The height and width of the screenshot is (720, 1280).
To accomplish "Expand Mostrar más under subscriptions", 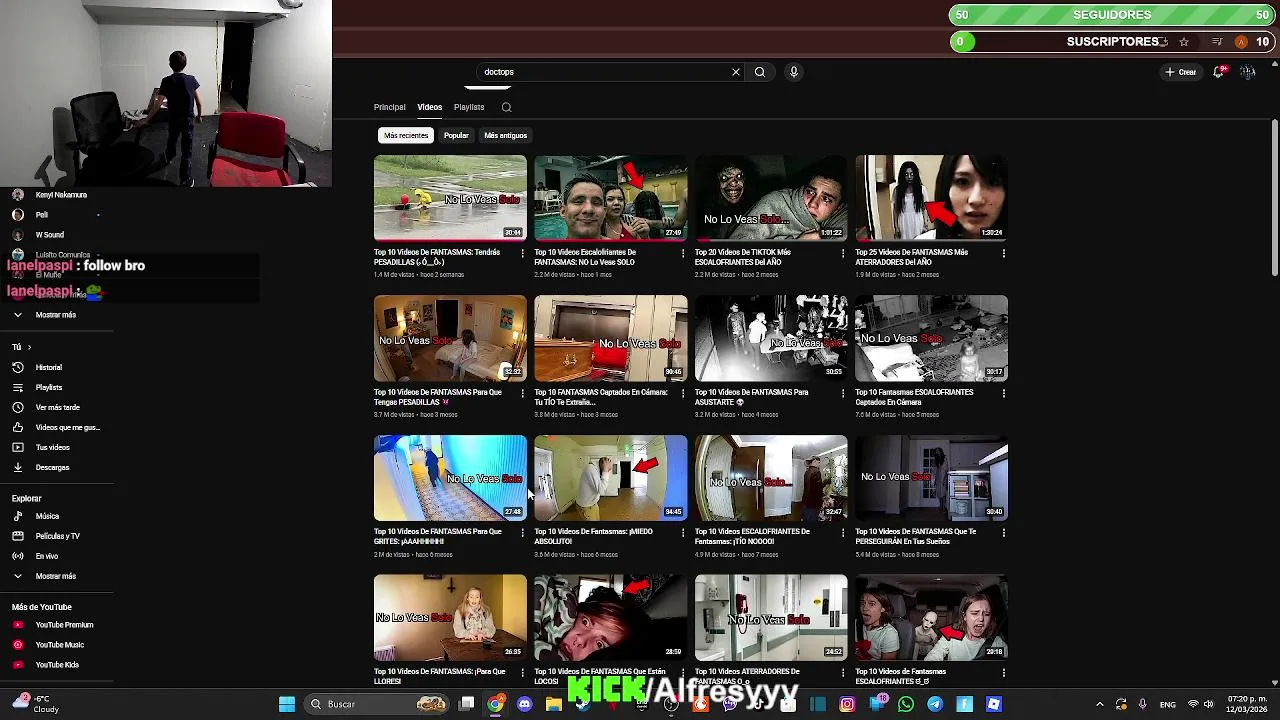I will click(x=56, y=315).
